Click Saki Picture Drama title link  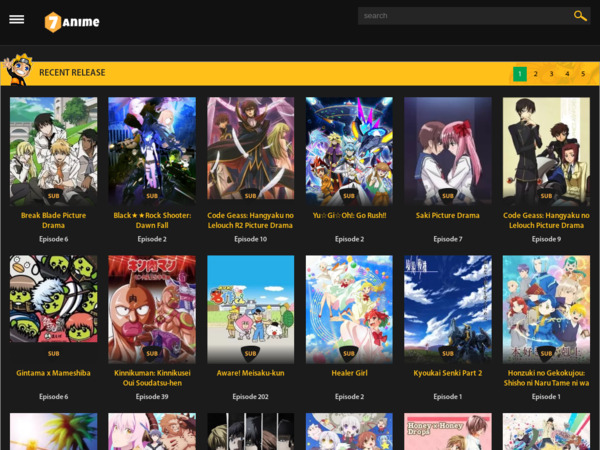[448, 215]
